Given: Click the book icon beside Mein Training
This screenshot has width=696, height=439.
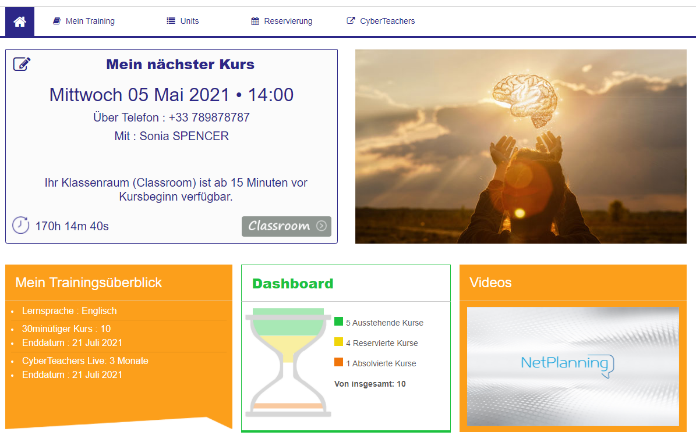Looking at the screenshot, I should click(x=57, y=21).
